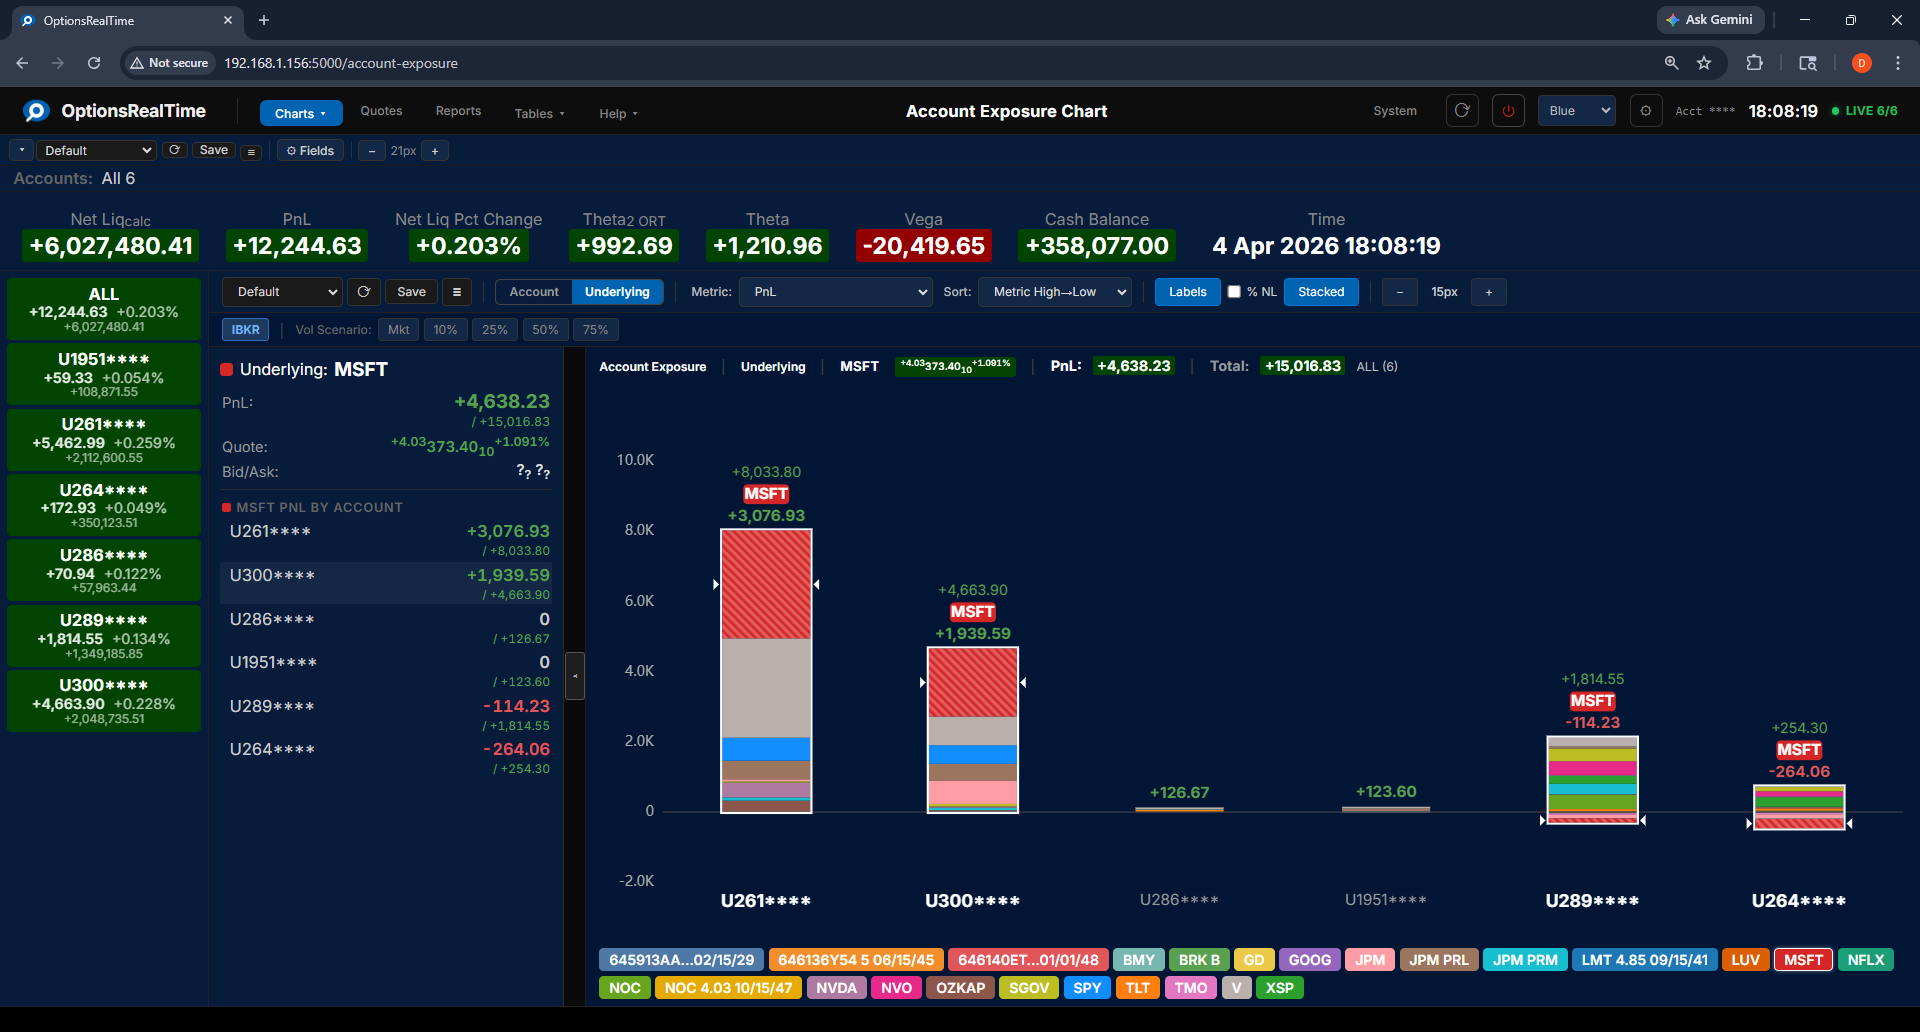Open settings via the gear icon near Acct

[x=1645, y=111]
